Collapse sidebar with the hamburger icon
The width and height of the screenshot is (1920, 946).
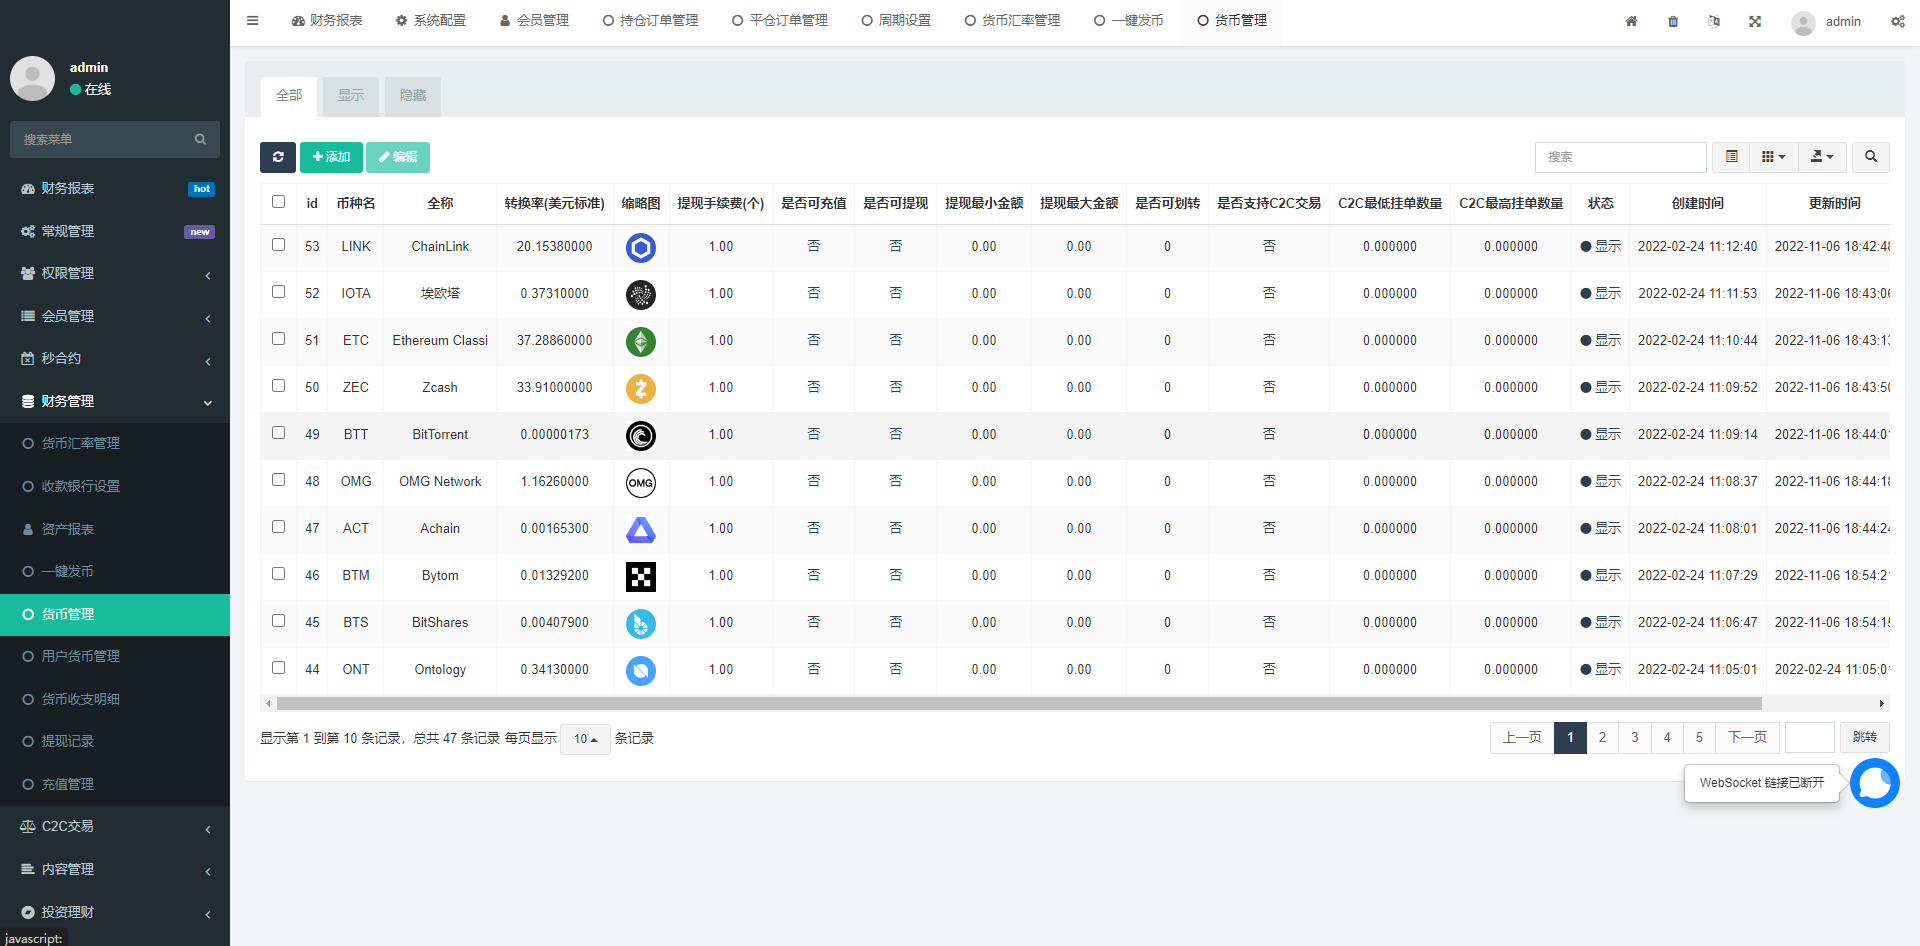[x=253, y=21]
